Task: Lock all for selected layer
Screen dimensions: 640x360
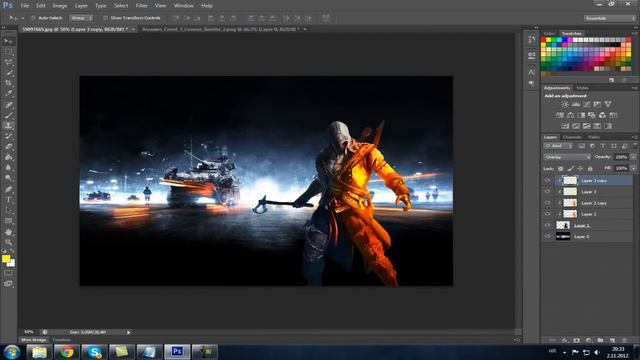Action: (x=590, y=169)
